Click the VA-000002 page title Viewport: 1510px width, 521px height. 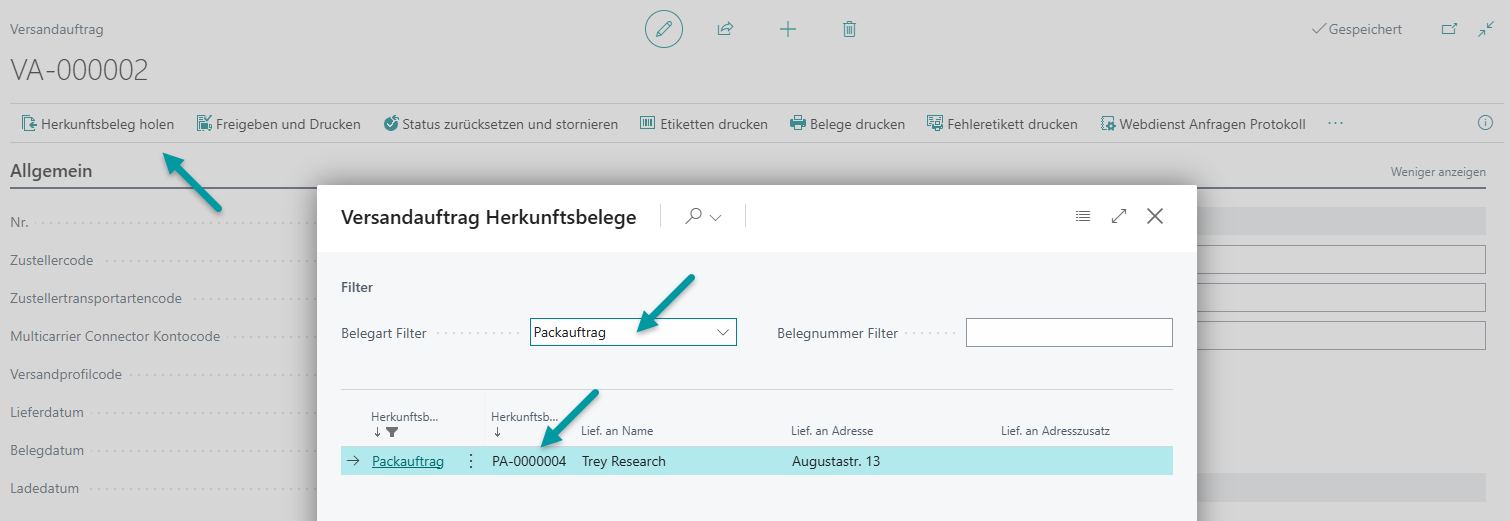click(x=79, y=70)
